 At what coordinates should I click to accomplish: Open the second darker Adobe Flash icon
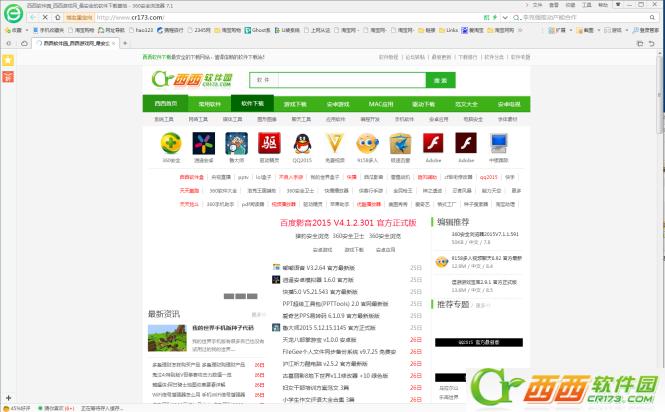click(466, 143)
